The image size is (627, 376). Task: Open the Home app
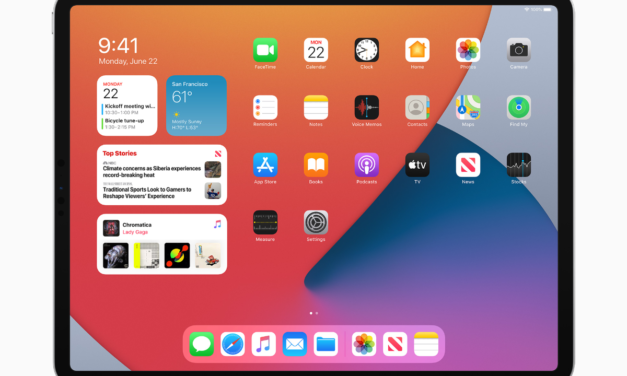click(x=417, y=50)
